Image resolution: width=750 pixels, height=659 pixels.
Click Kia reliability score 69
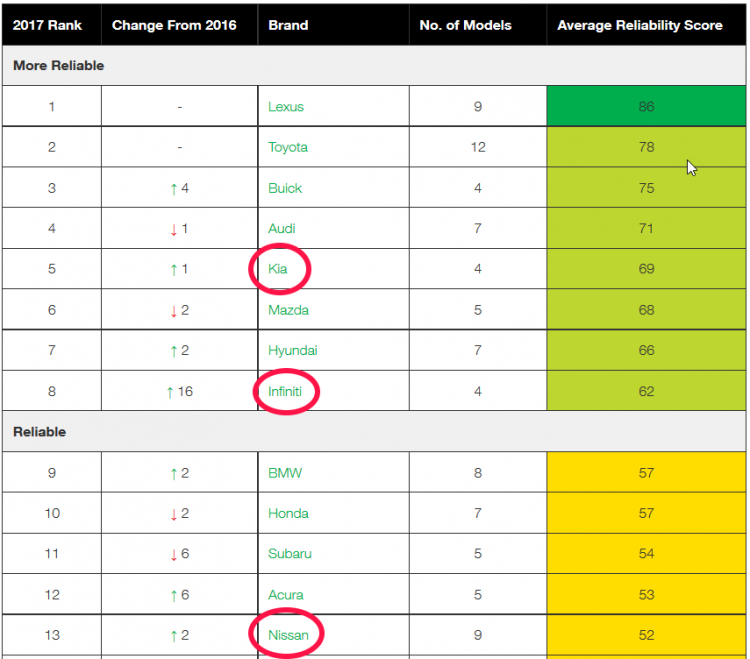point(646,269)
